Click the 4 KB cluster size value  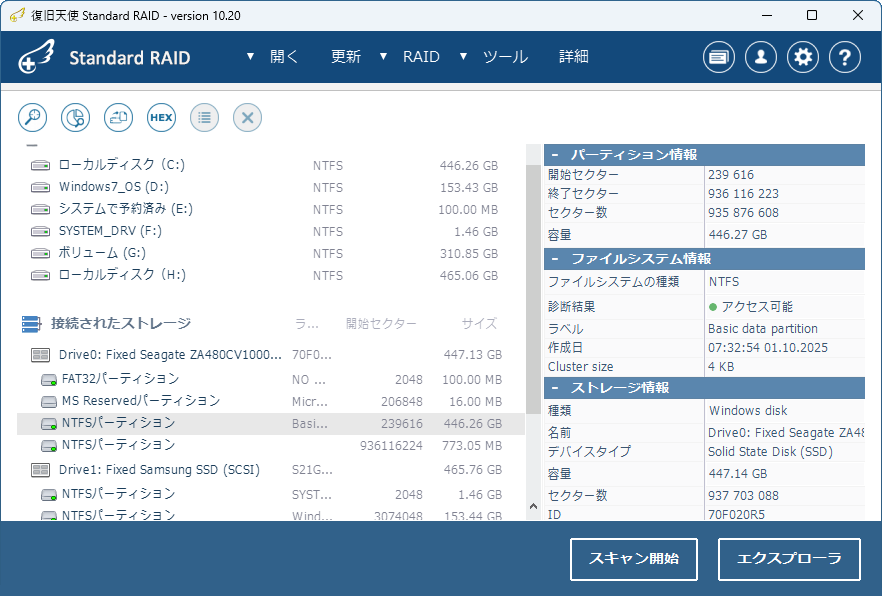tap(721, 367)
